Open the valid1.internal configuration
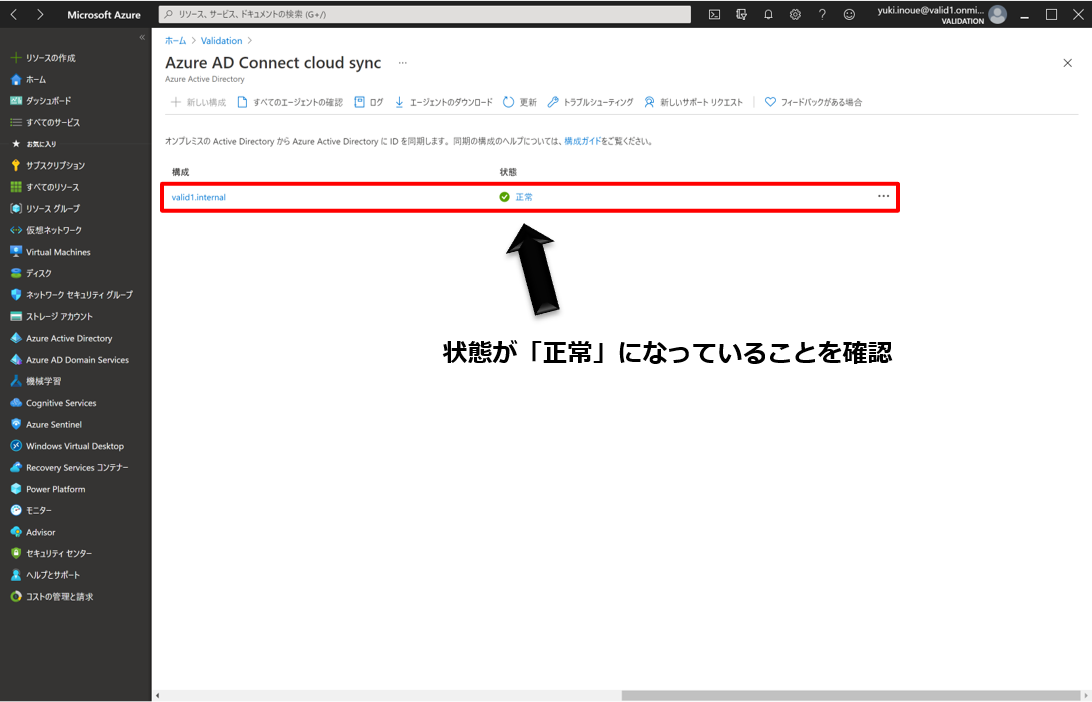The height and width of the screenshot is (702, 1092). [198, 197]
